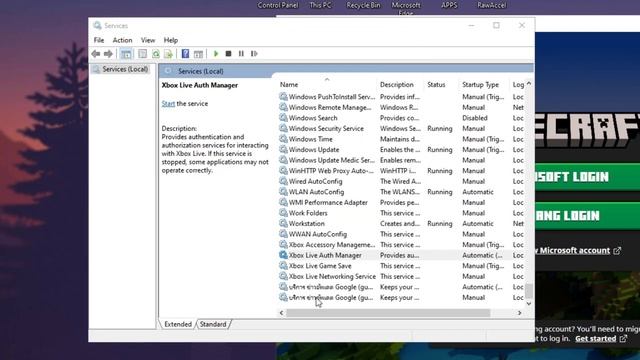Click Show/Hide Action Pane toolbar icon
The width and height of the screenshot is (640, 360).
[198, 53]
